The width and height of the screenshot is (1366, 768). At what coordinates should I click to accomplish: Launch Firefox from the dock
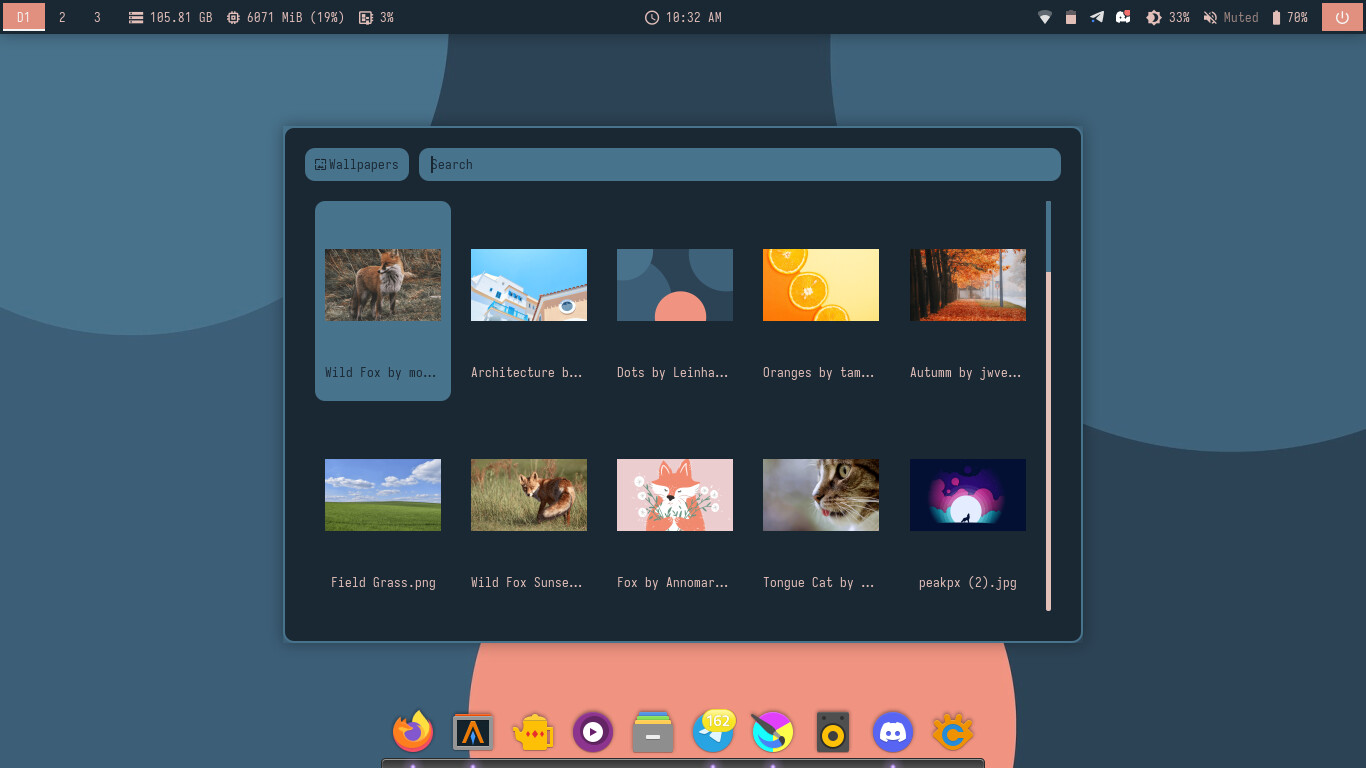(413, 732)
